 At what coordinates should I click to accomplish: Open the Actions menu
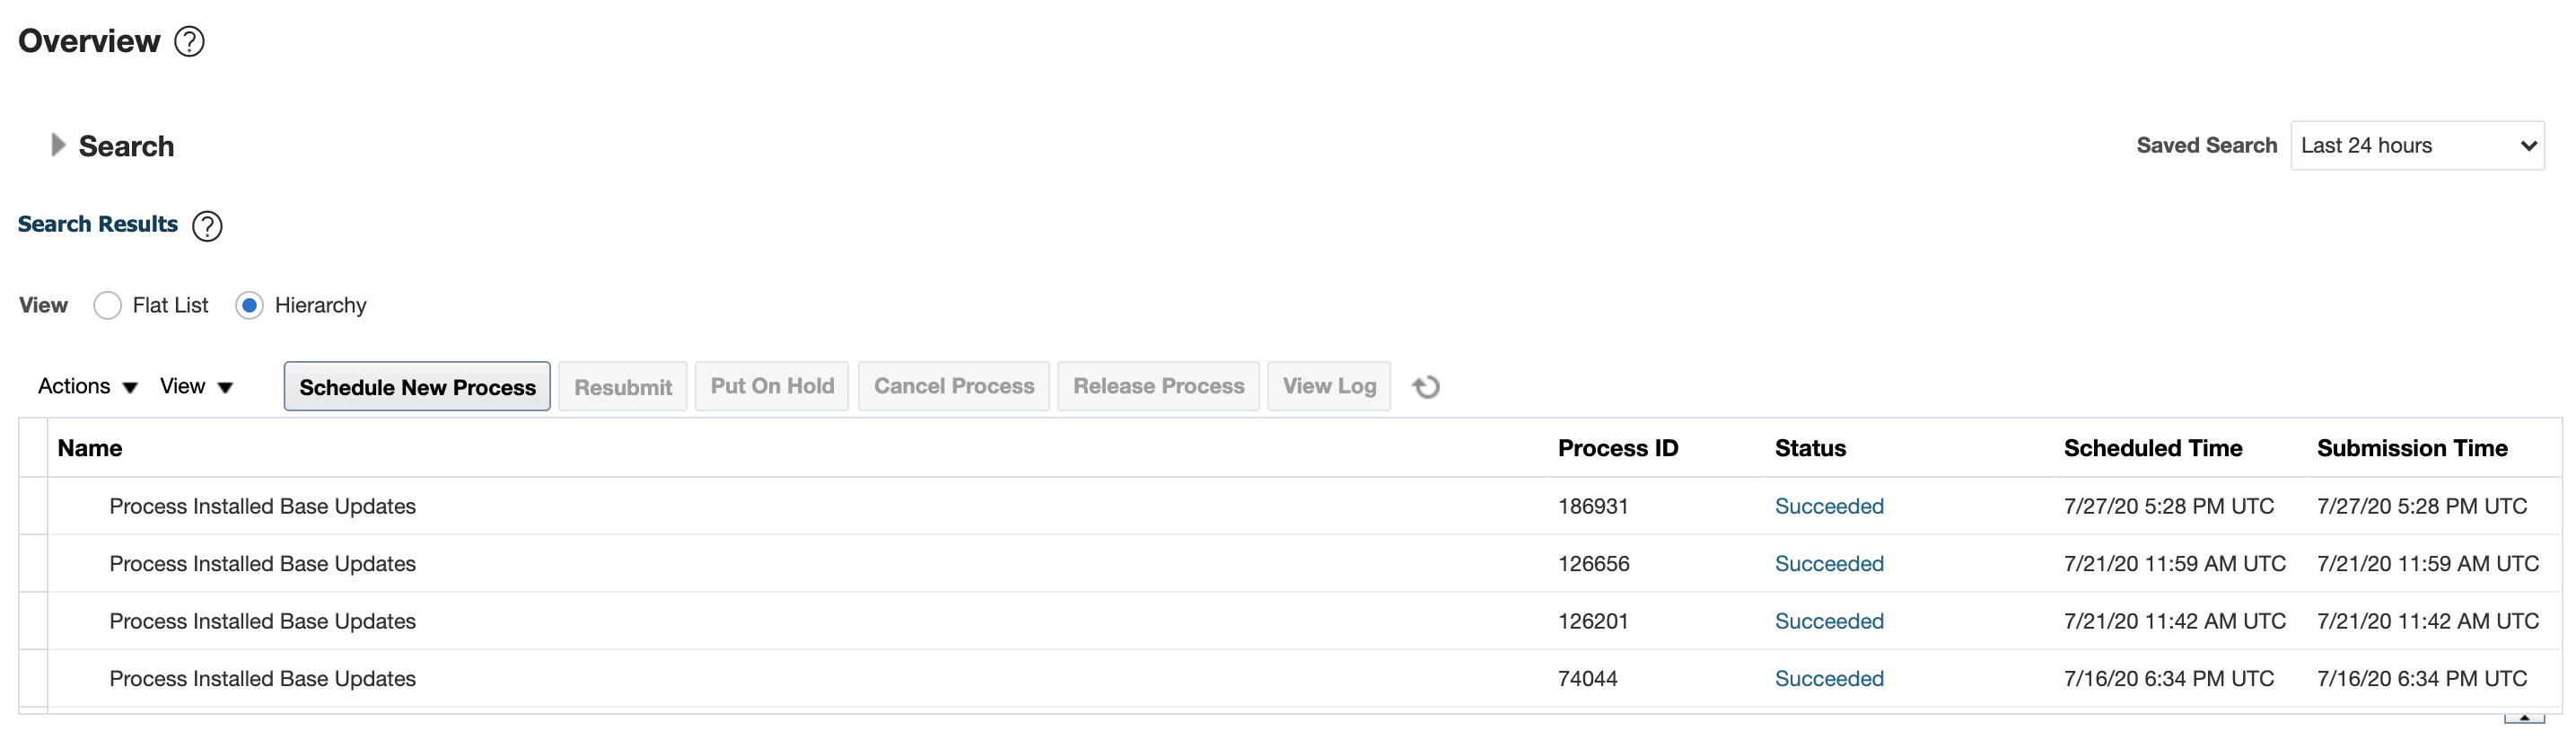[87, 387]
